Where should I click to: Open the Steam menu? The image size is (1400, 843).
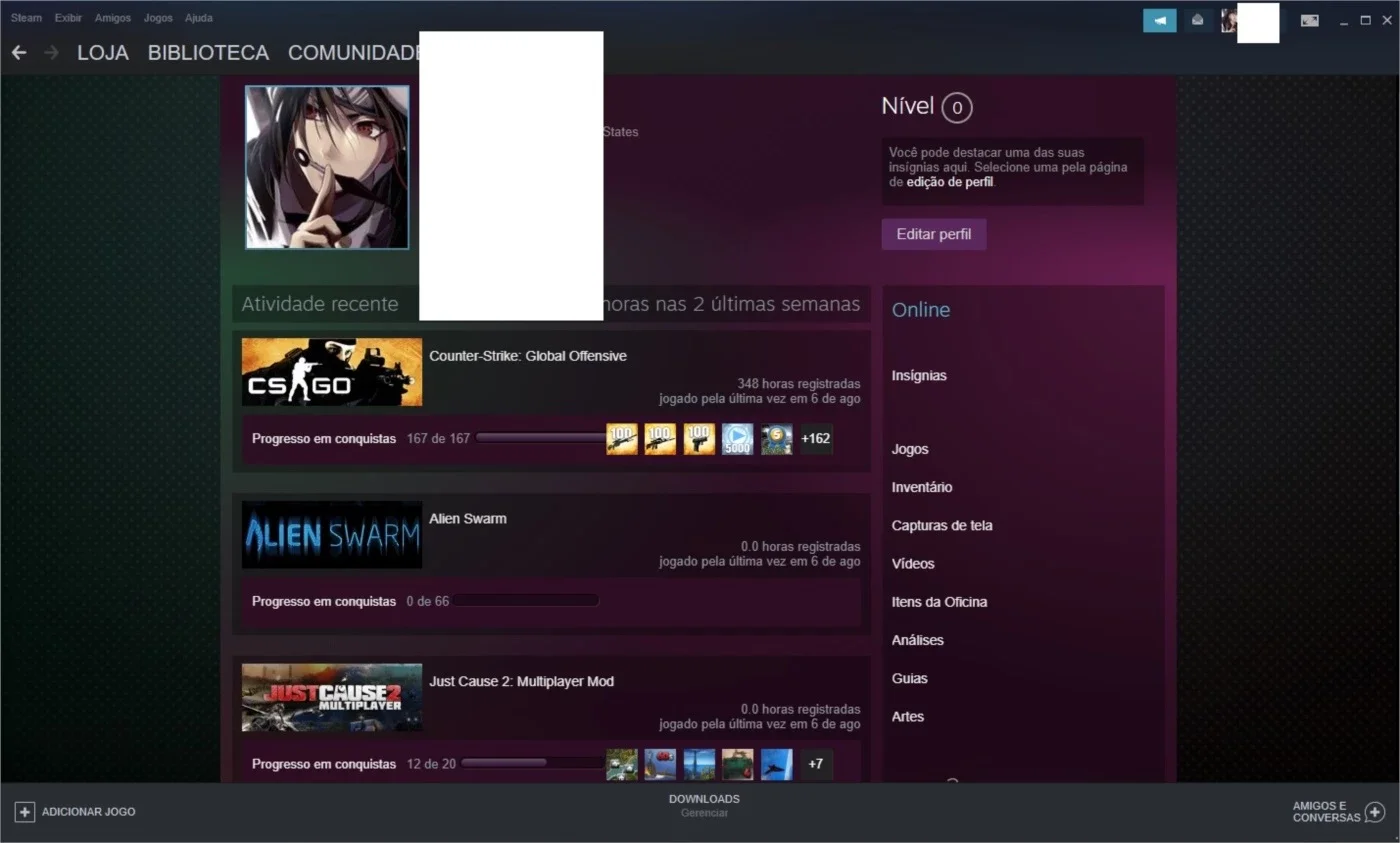27,18
